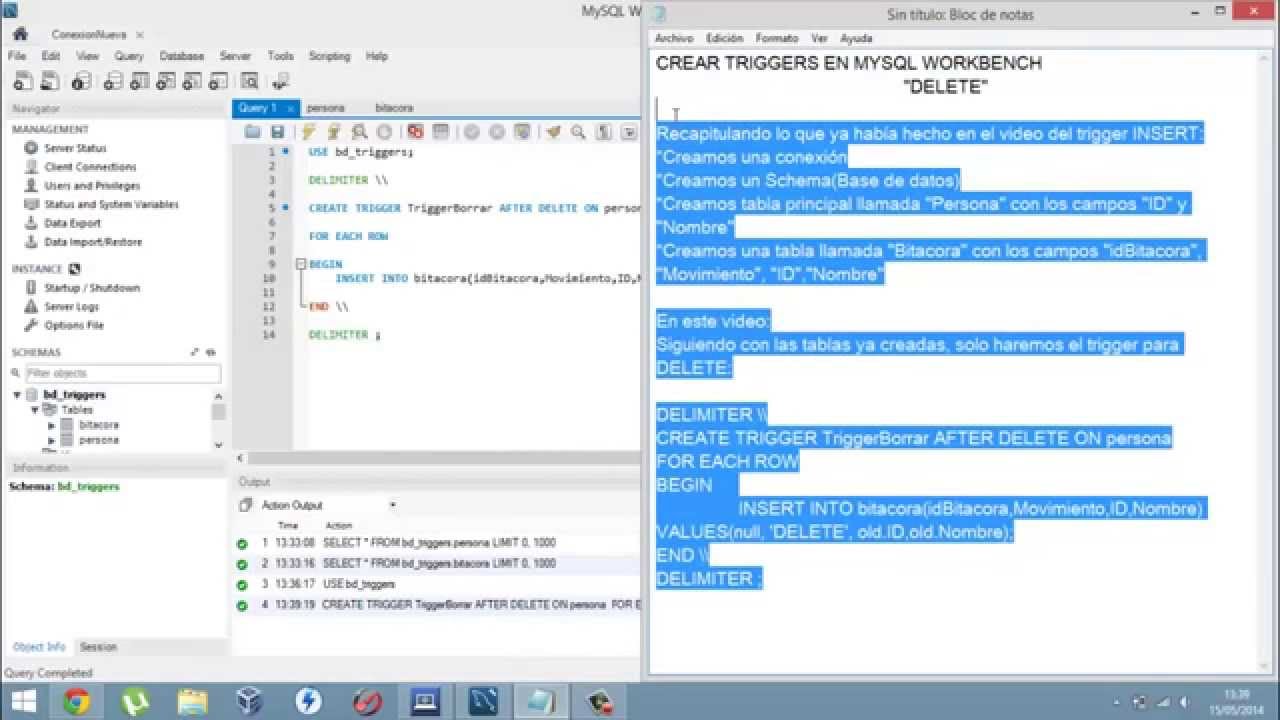Execute the statement under cursor icon
The width and height of the screenshot is (1280, 720).
coord(334,132)
